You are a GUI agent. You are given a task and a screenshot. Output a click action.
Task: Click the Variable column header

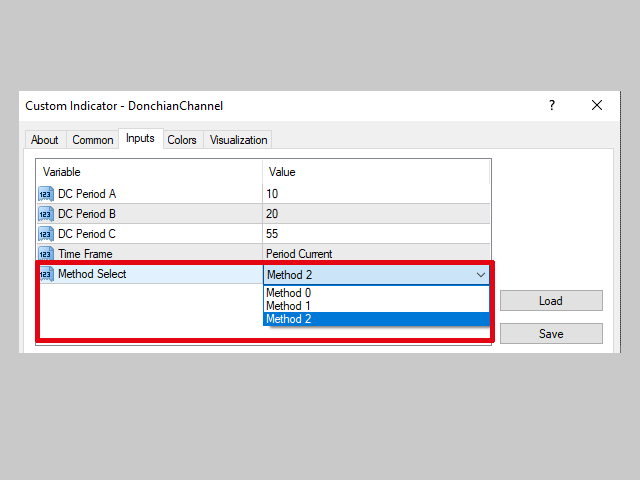click(x=149, y=172)
